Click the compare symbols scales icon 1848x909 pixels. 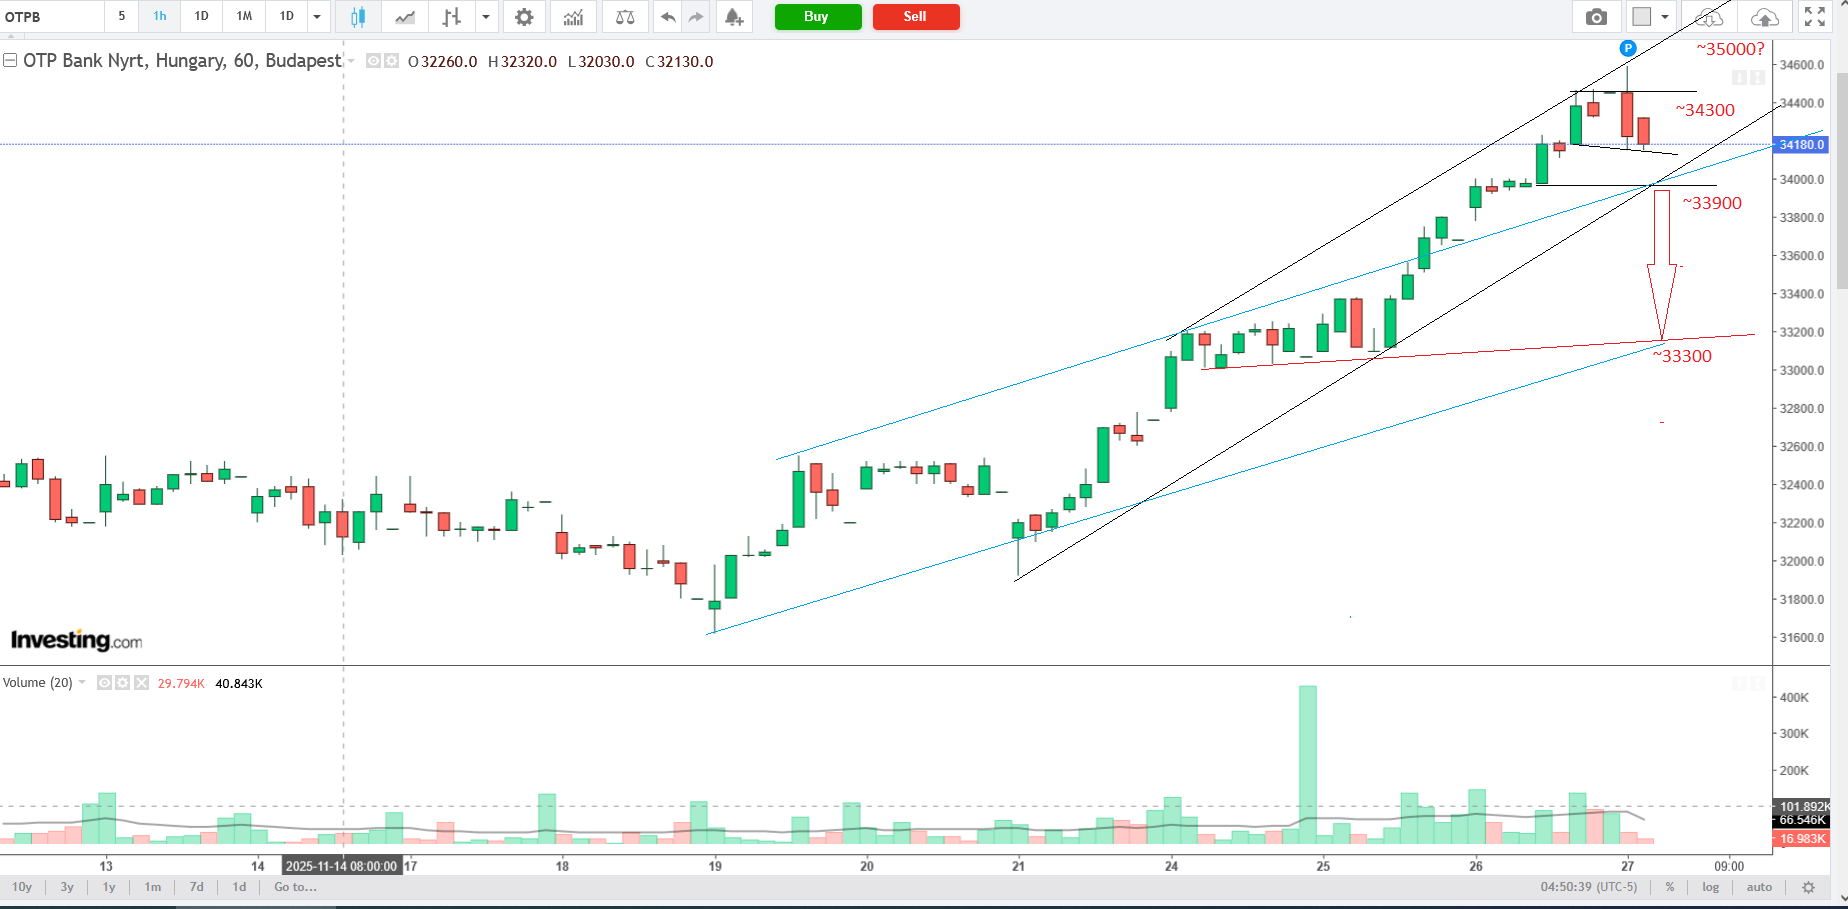pyautogui.click(x=625, y=17)
